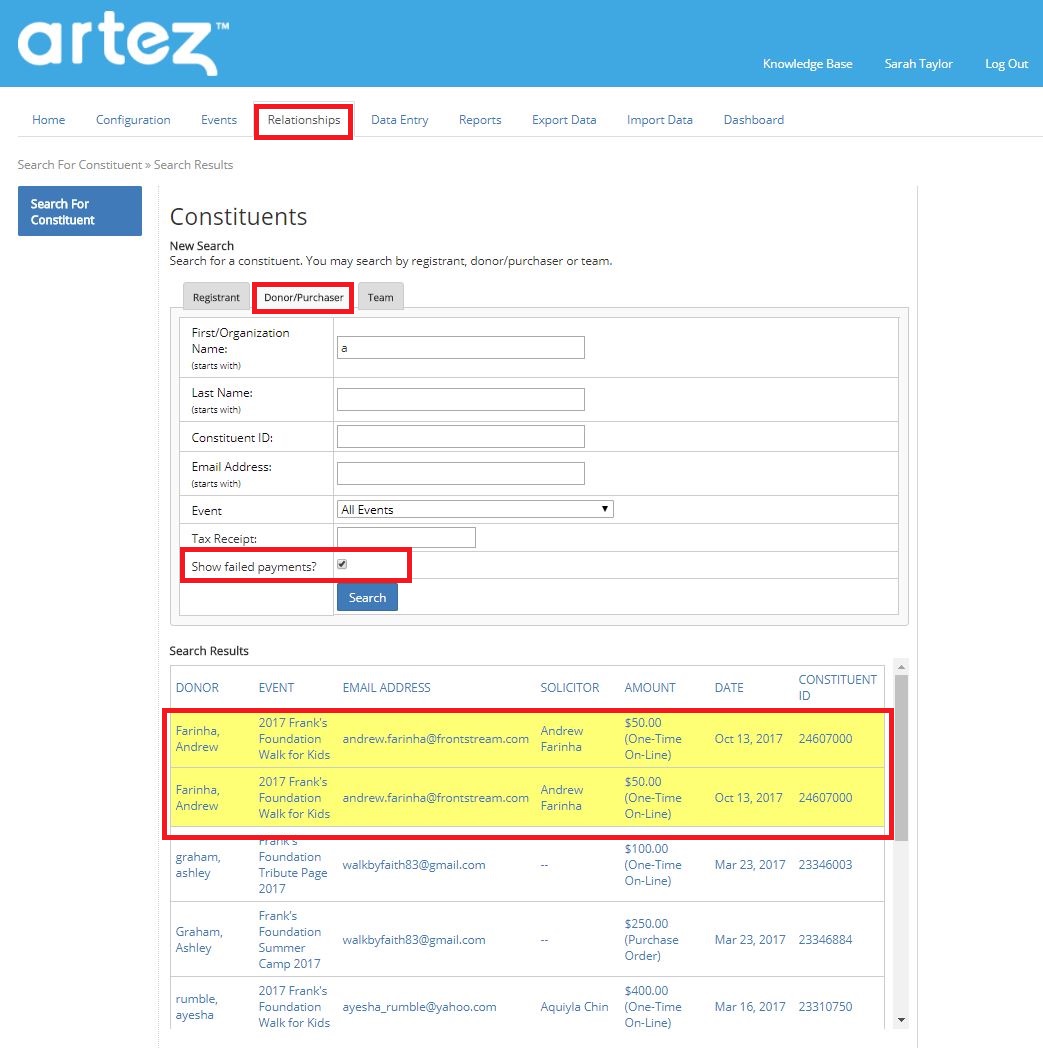Click the artez logo
This screenshot has width=1043, height=1048.
tap(124, 43)
